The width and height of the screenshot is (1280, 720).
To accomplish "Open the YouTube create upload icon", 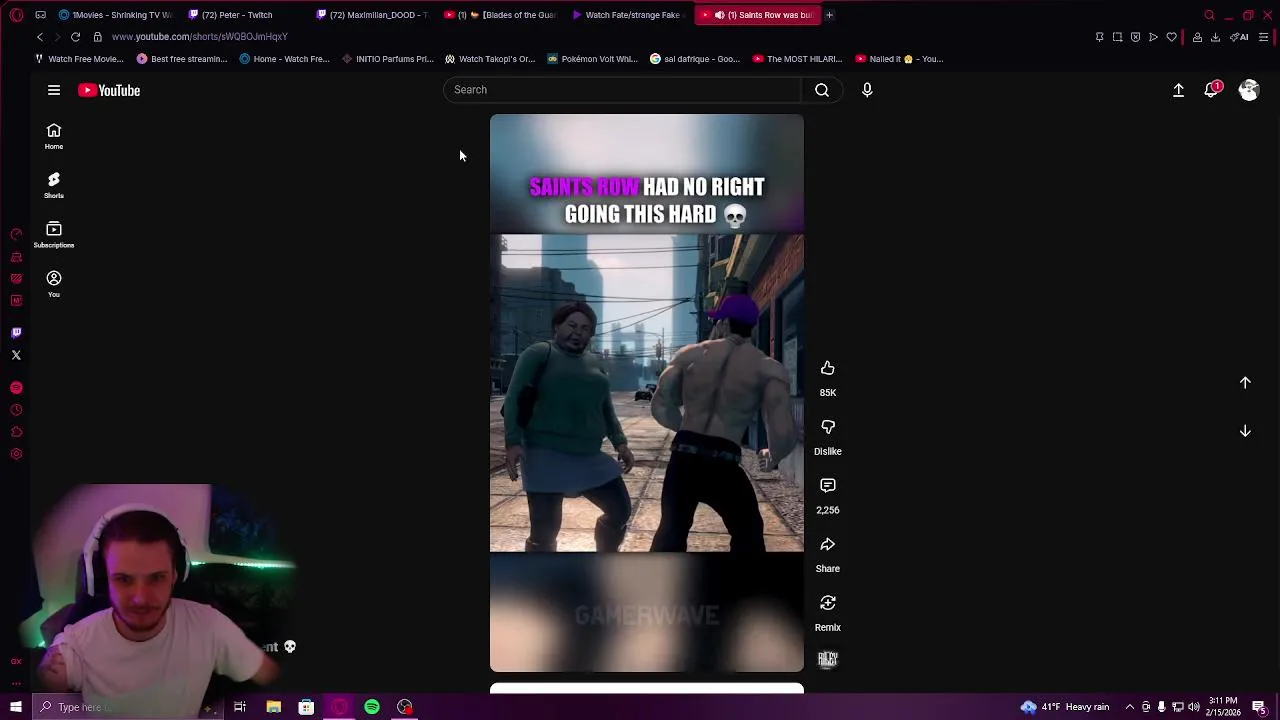I will tap(1178, 90).
